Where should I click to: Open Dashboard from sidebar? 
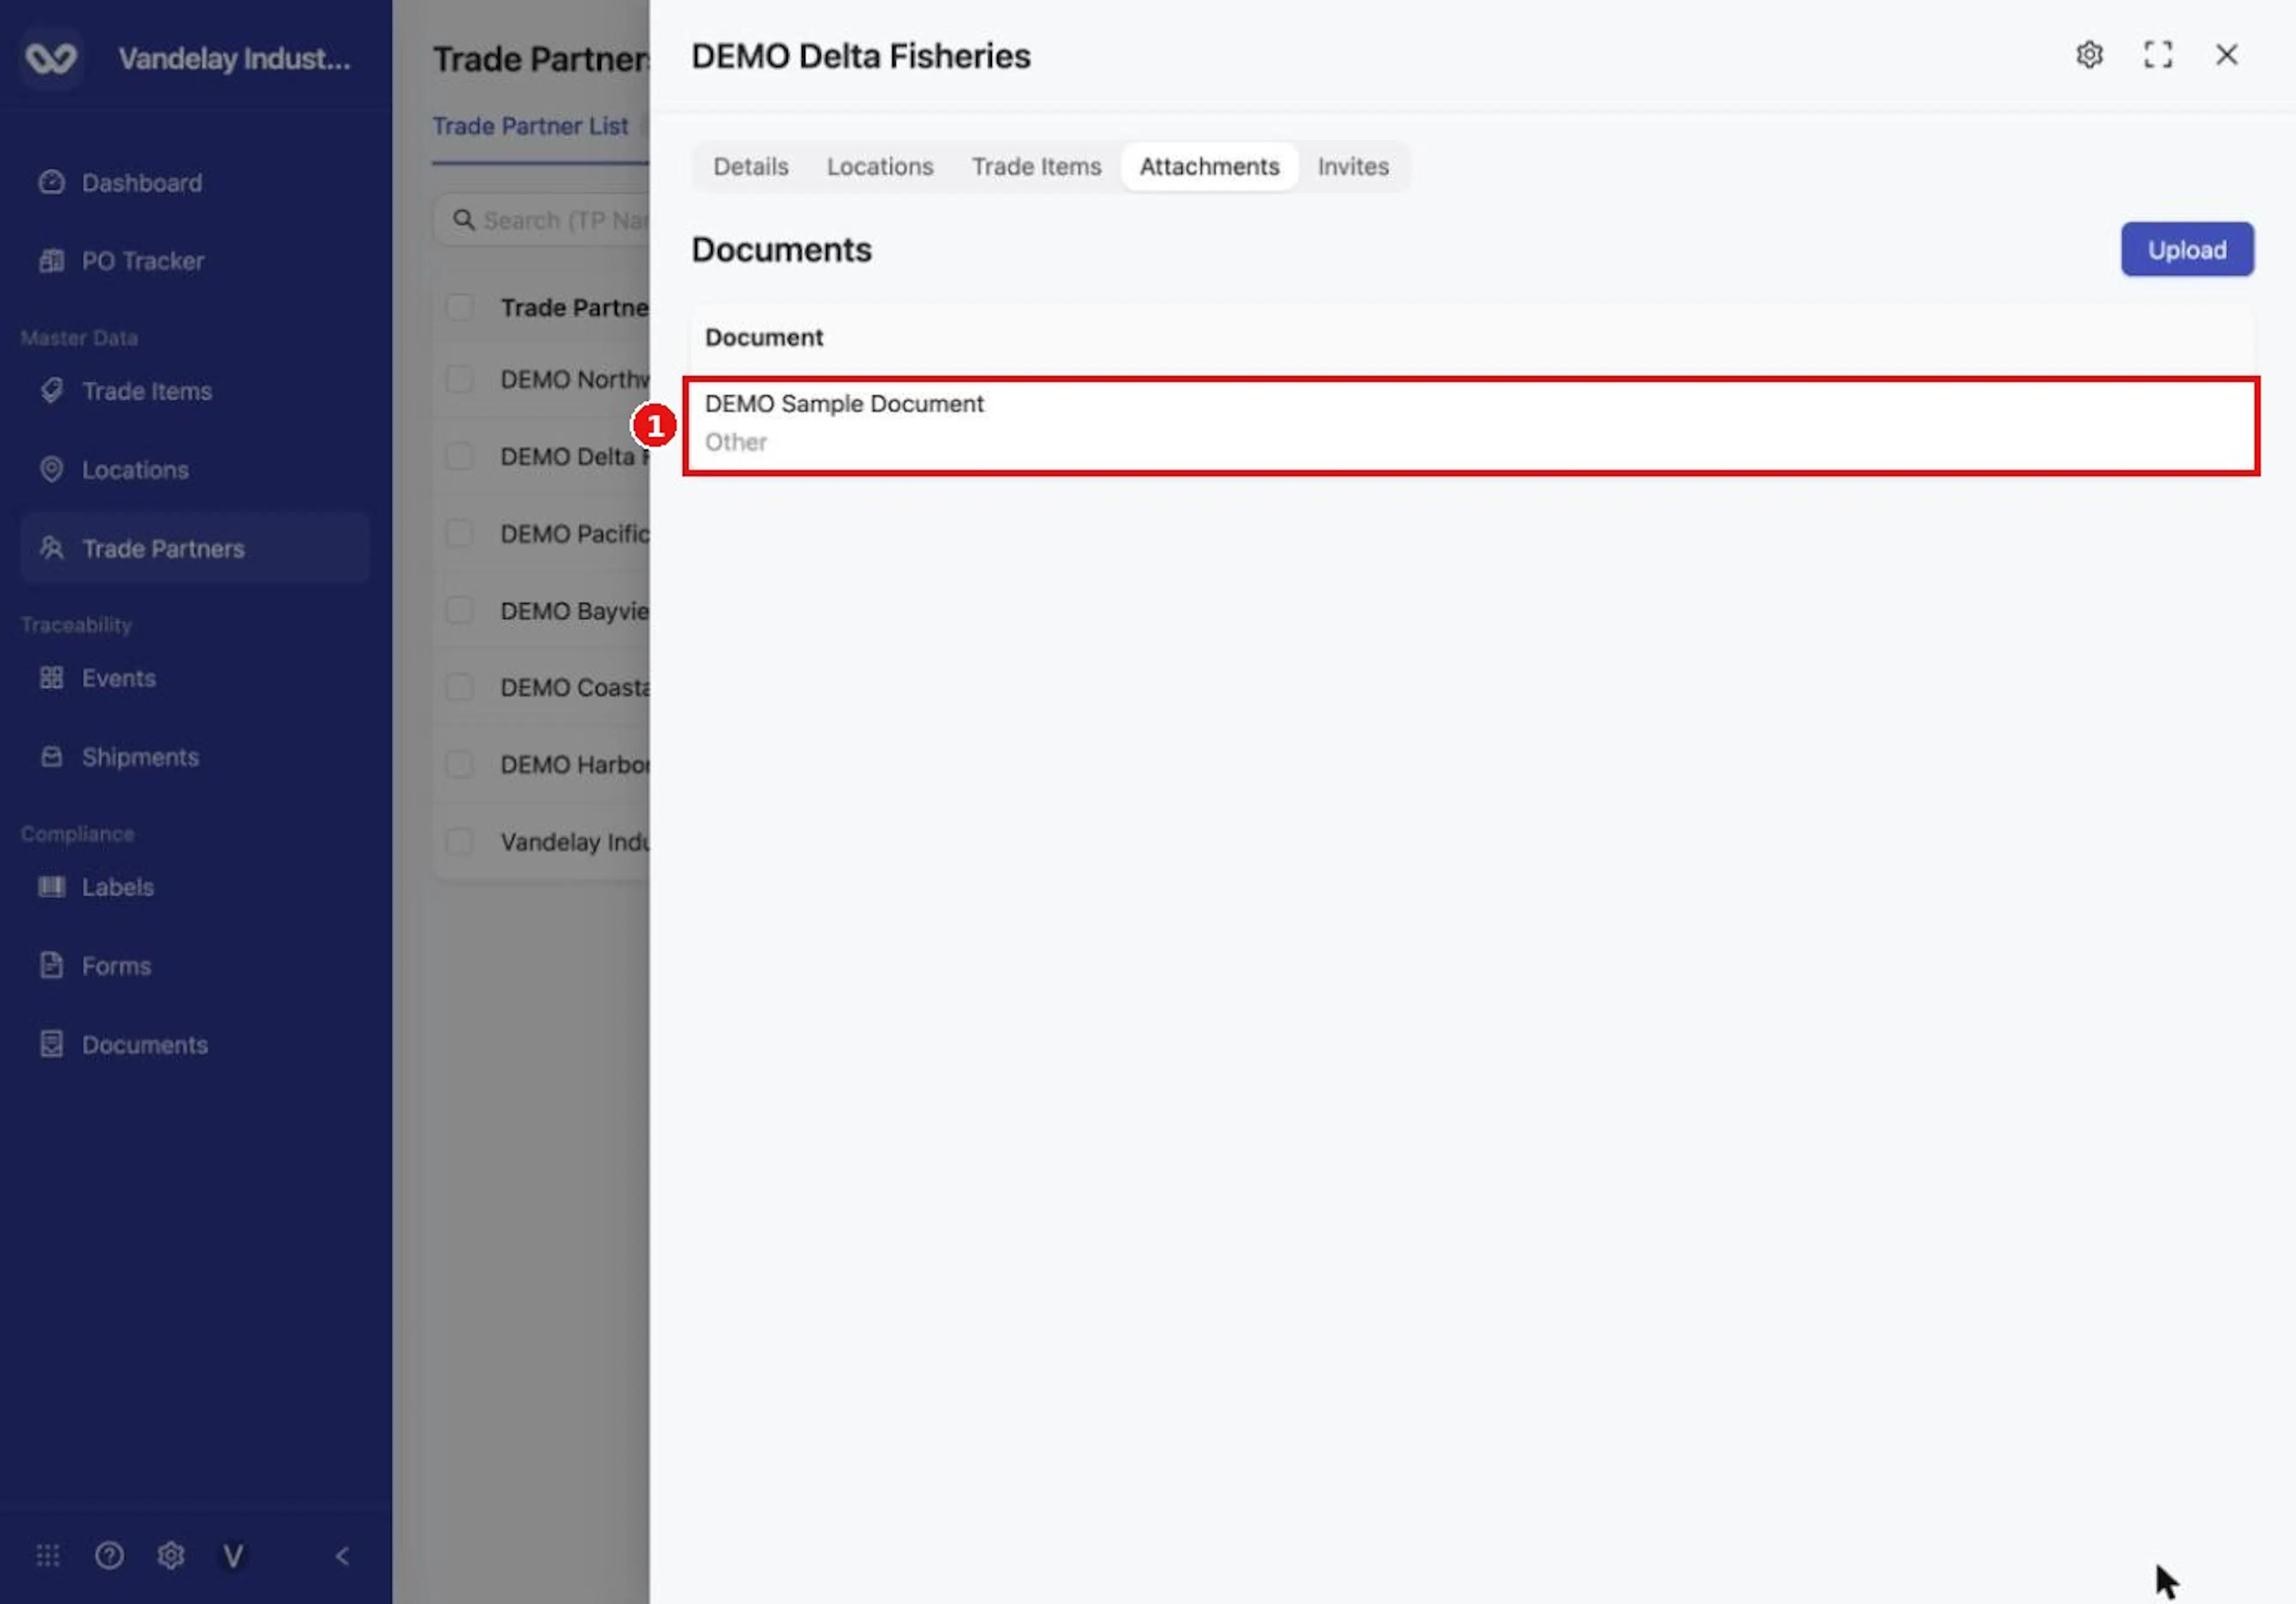pyautogui.click(x=195, y=183)
